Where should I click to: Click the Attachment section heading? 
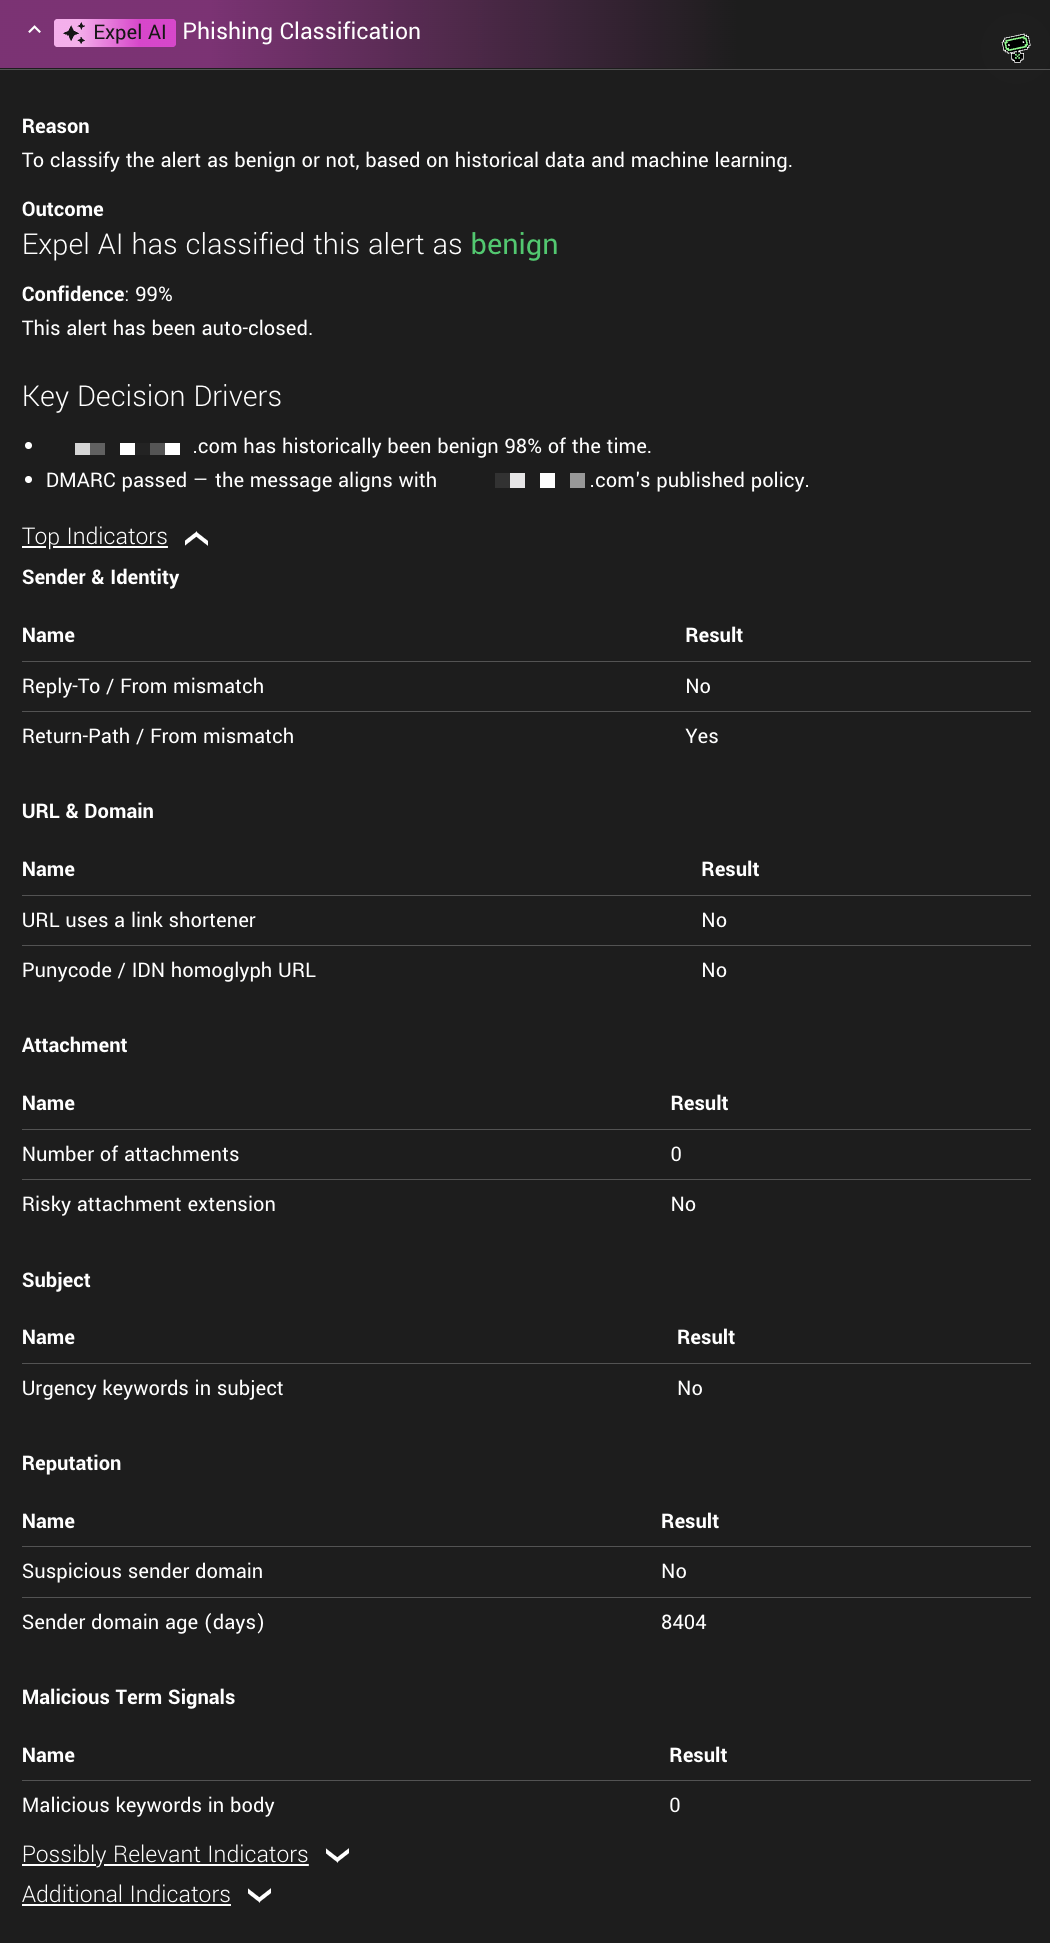(x=74, y=1045)
